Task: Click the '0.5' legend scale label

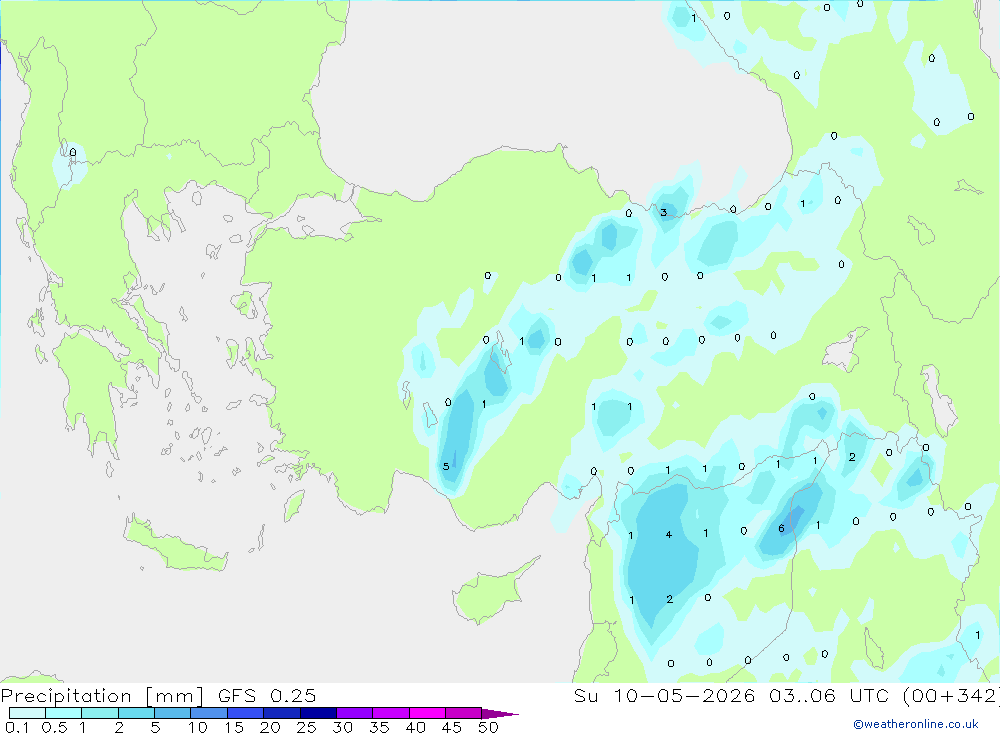Action: [x=54, y=727]
